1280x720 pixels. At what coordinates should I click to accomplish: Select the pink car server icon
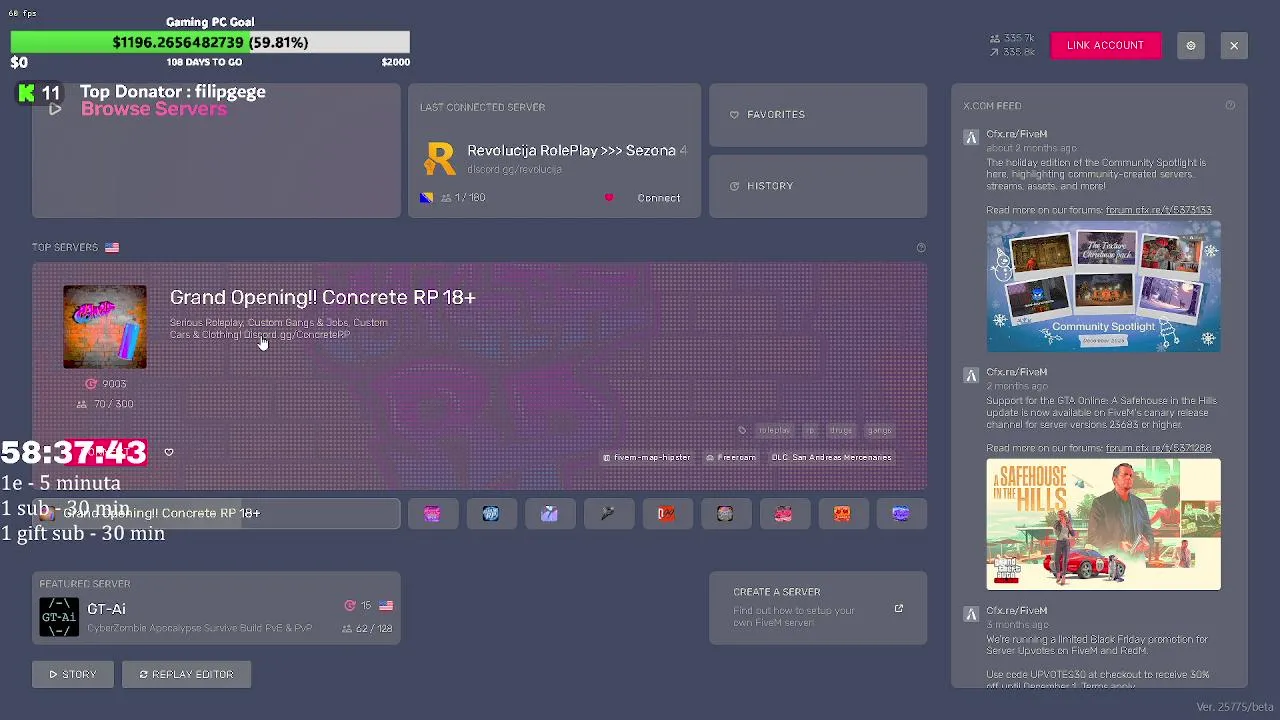[783, 513]
